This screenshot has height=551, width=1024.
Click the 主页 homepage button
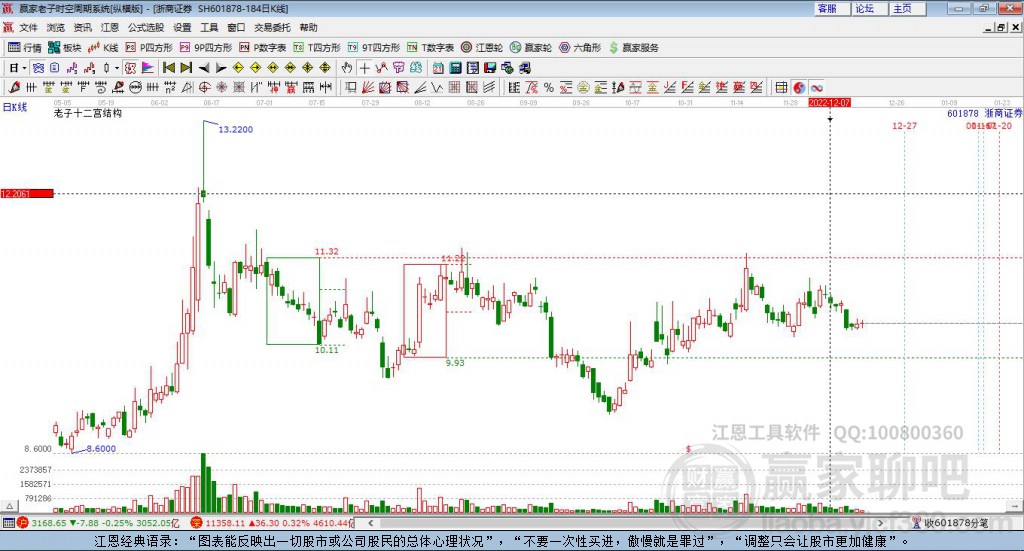coord(906,8)
